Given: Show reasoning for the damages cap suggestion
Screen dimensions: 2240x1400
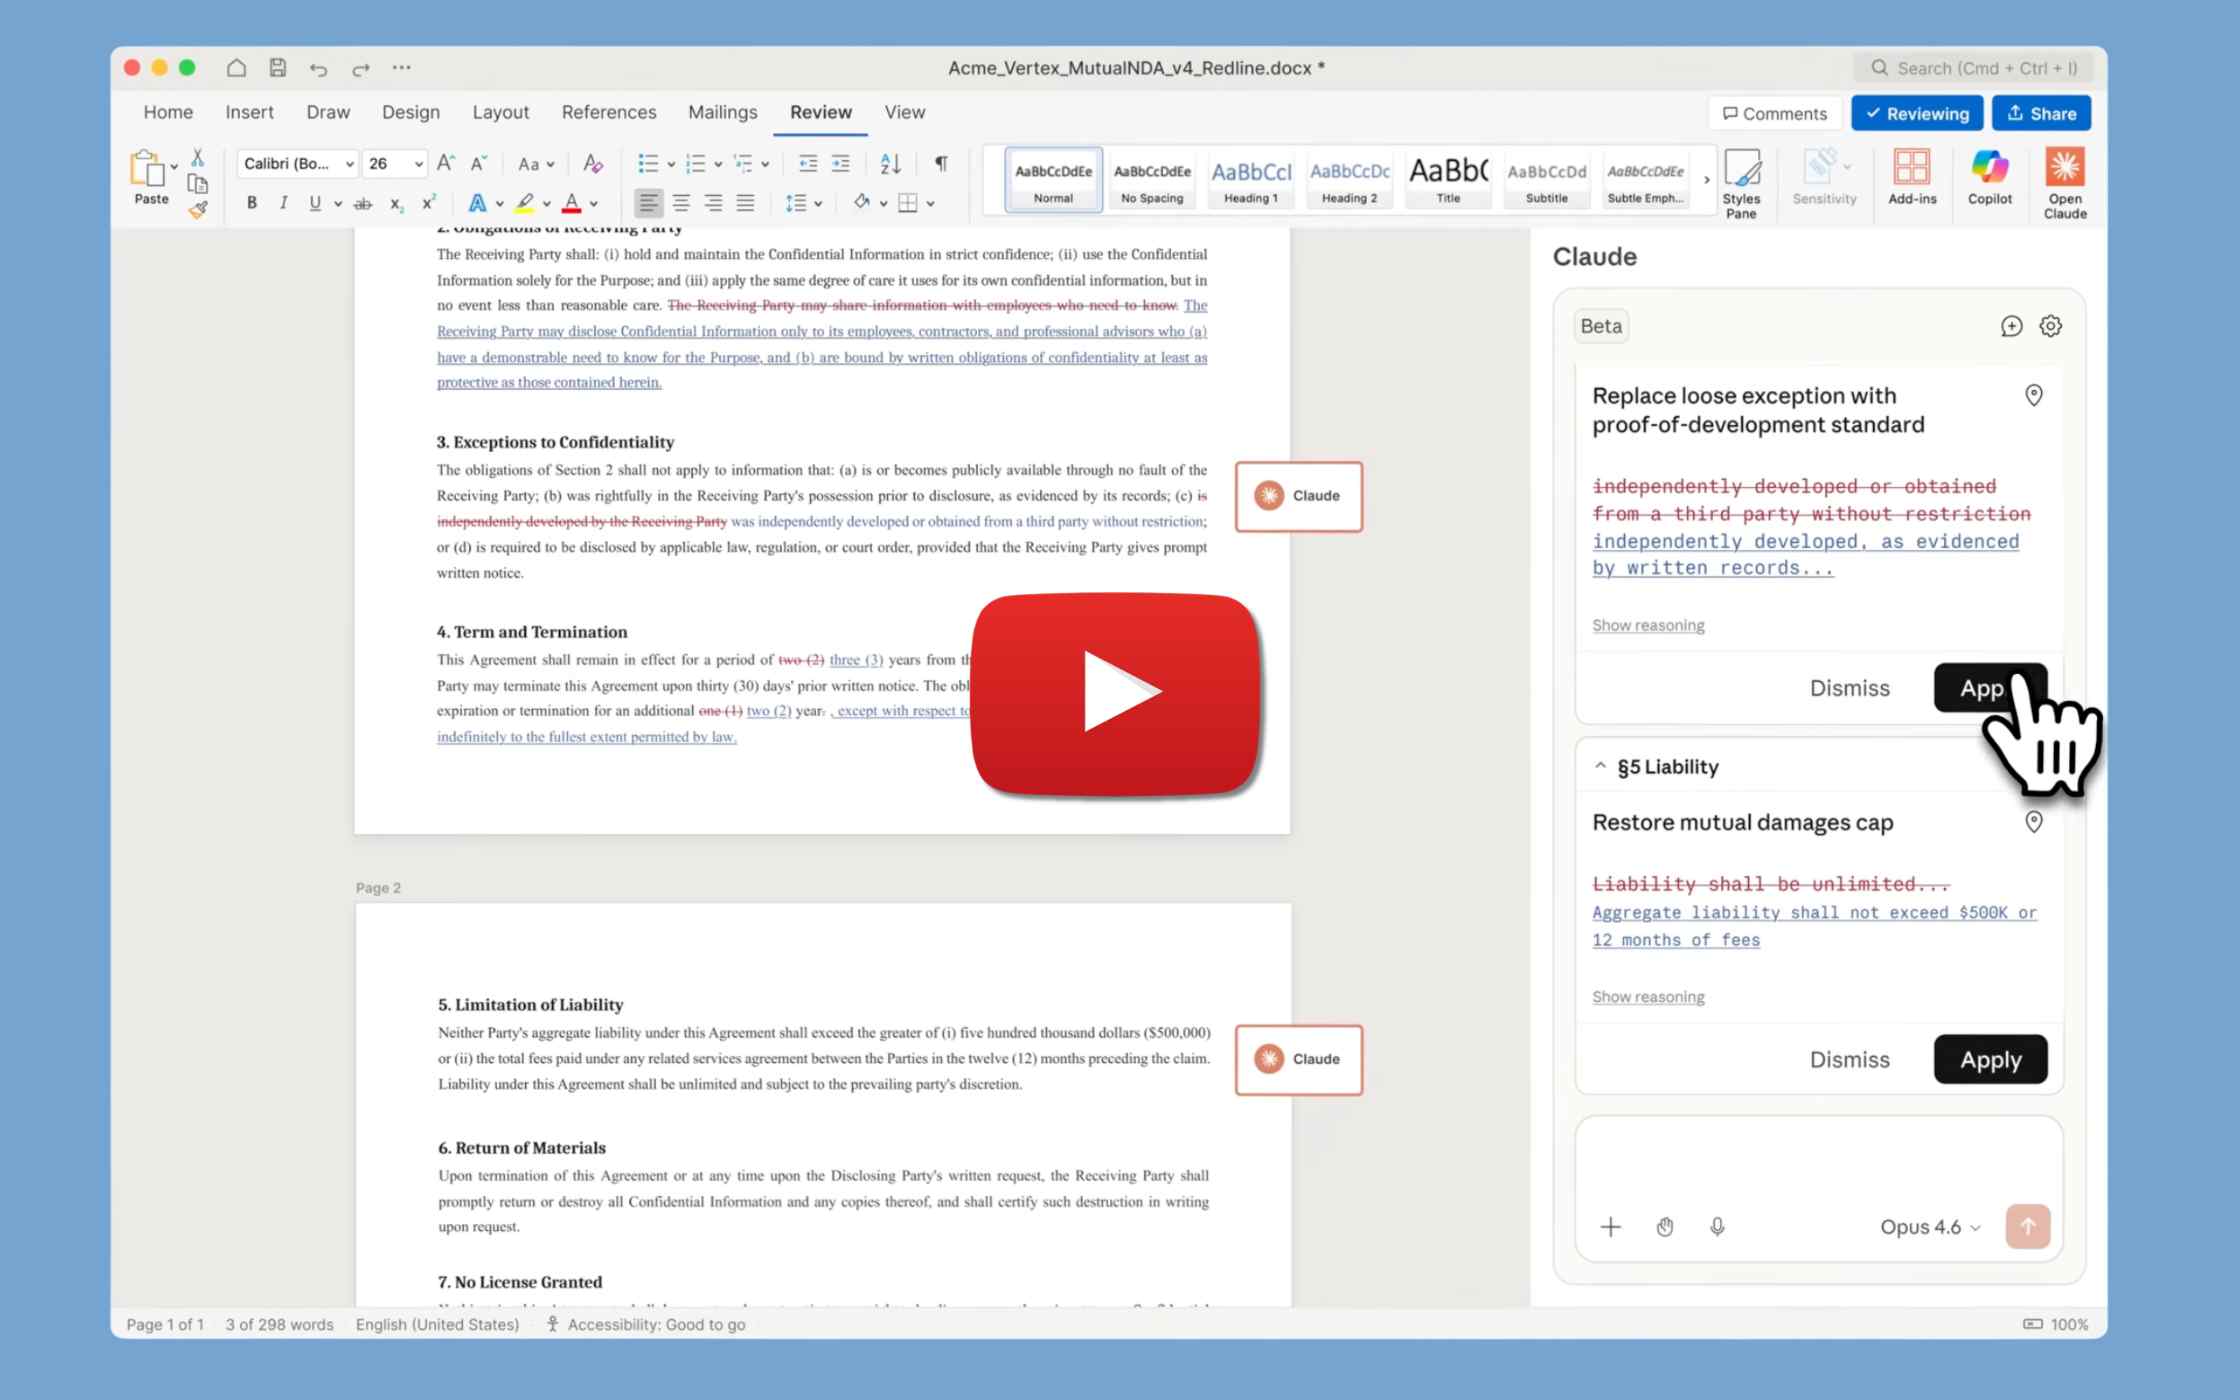Looking at the screenshot, I should [x=1648, y=996].
